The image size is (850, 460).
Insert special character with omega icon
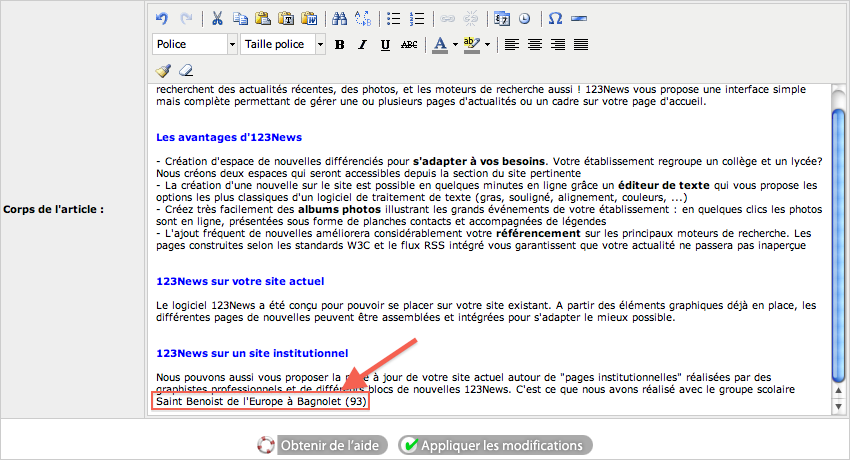(x=556, y=18)
